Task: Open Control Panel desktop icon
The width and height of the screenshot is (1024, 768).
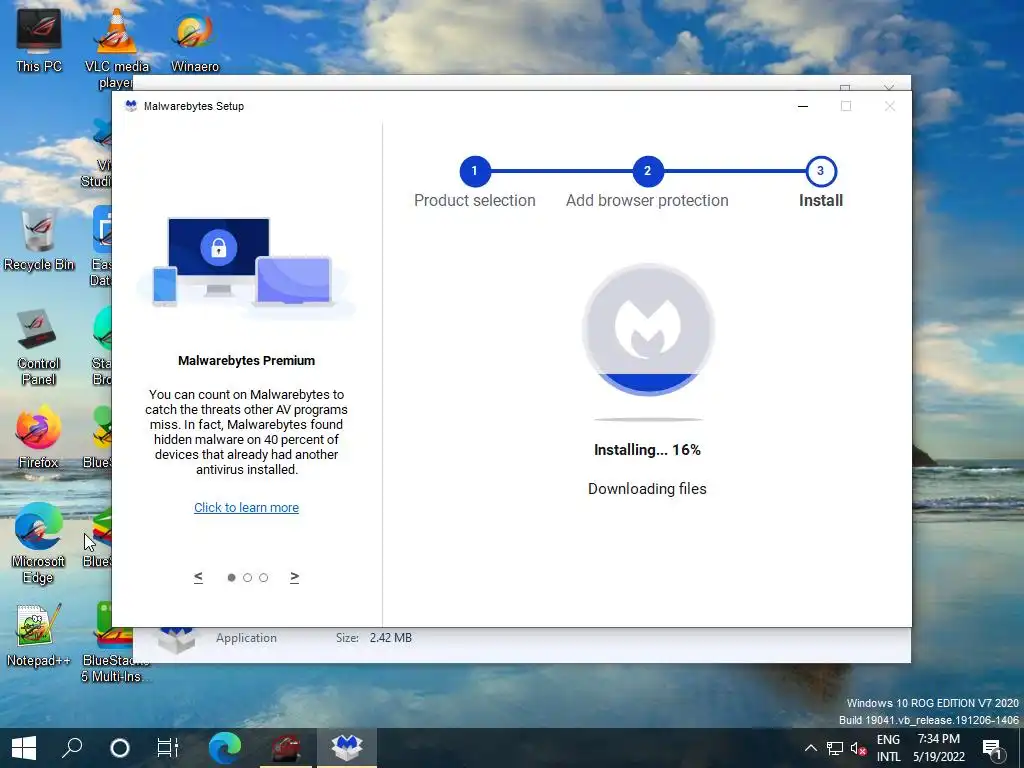Action: point(39,346)
